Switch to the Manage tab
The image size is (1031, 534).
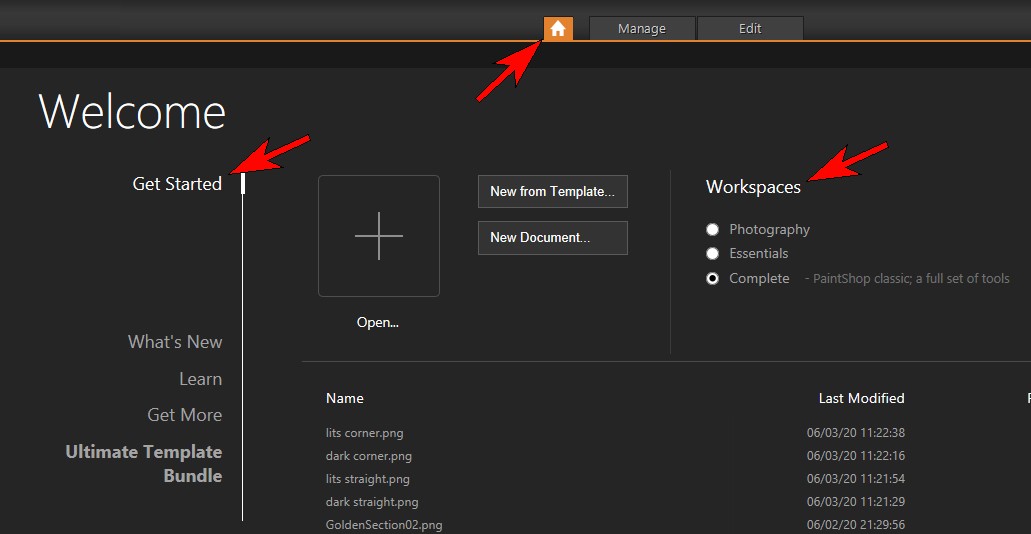pos(642,29)
